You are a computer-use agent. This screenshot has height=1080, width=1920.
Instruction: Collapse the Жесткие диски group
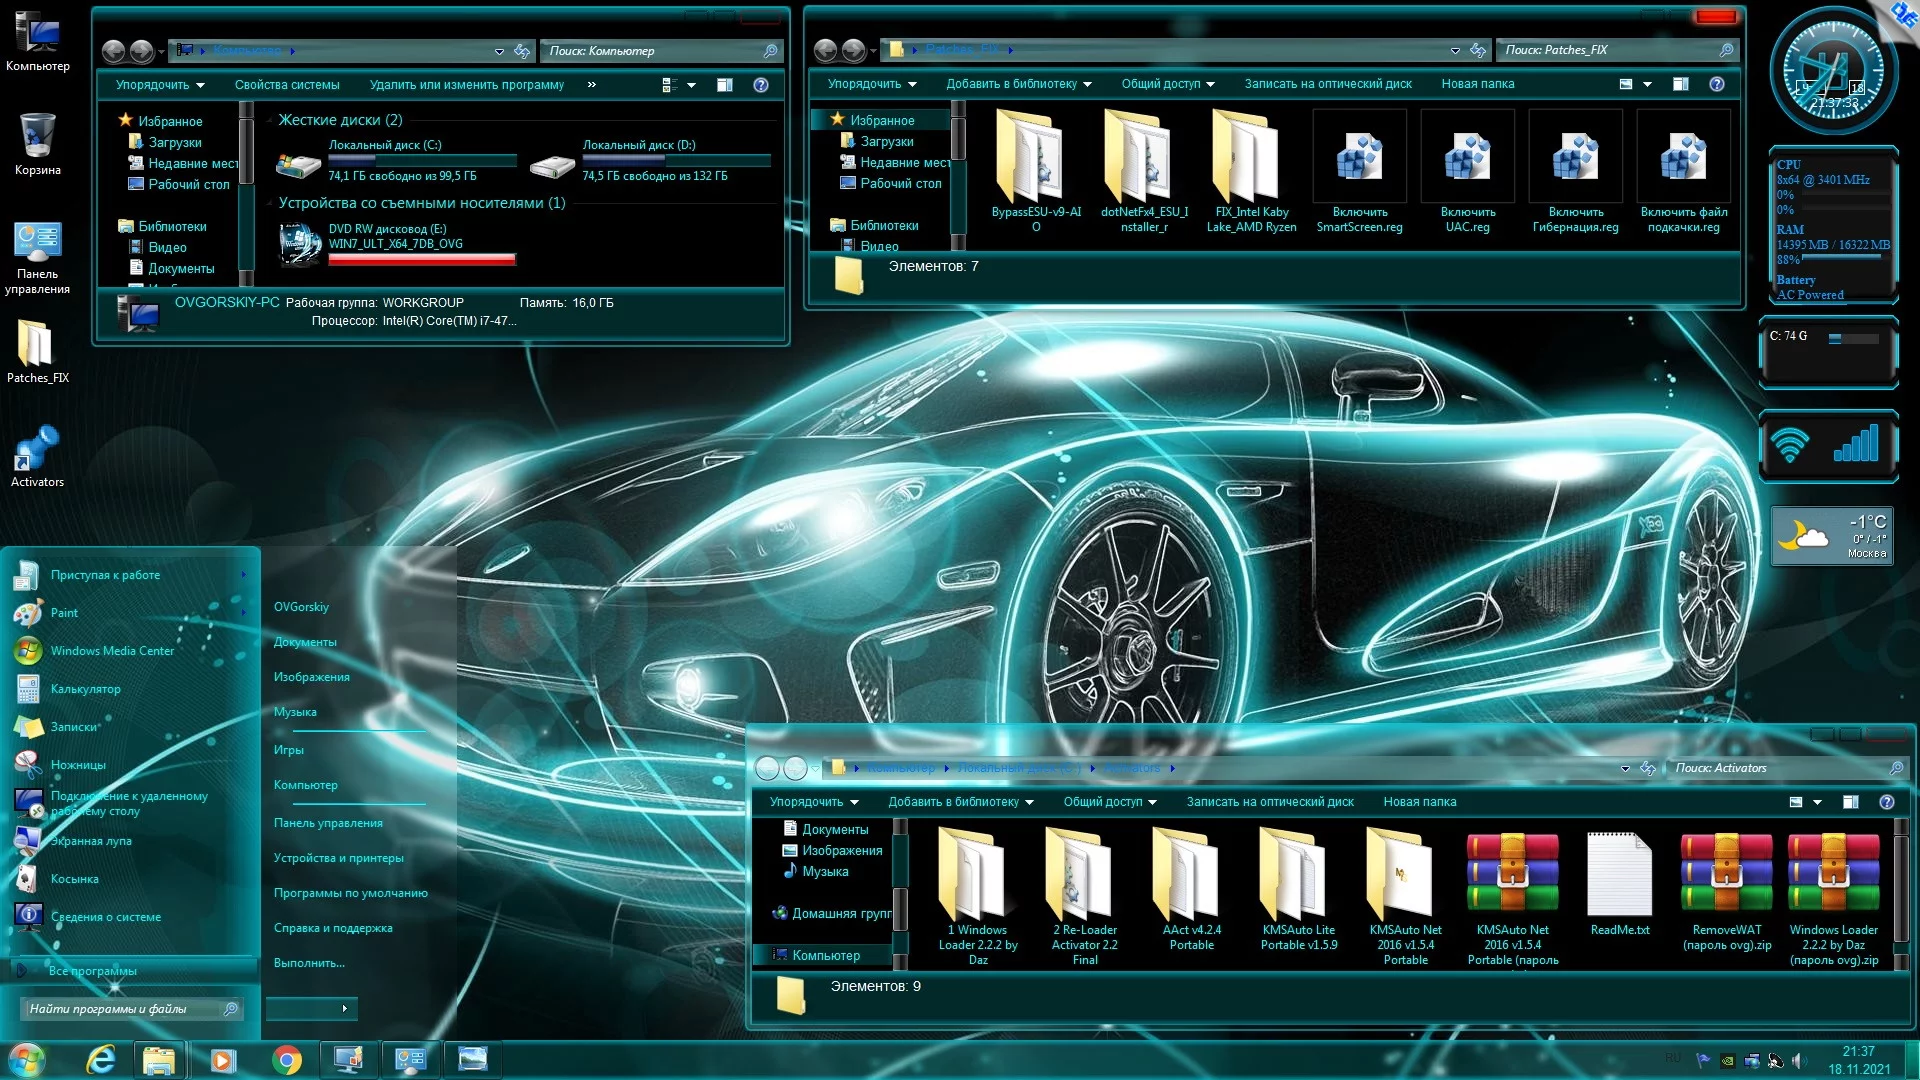click(269, 121)
